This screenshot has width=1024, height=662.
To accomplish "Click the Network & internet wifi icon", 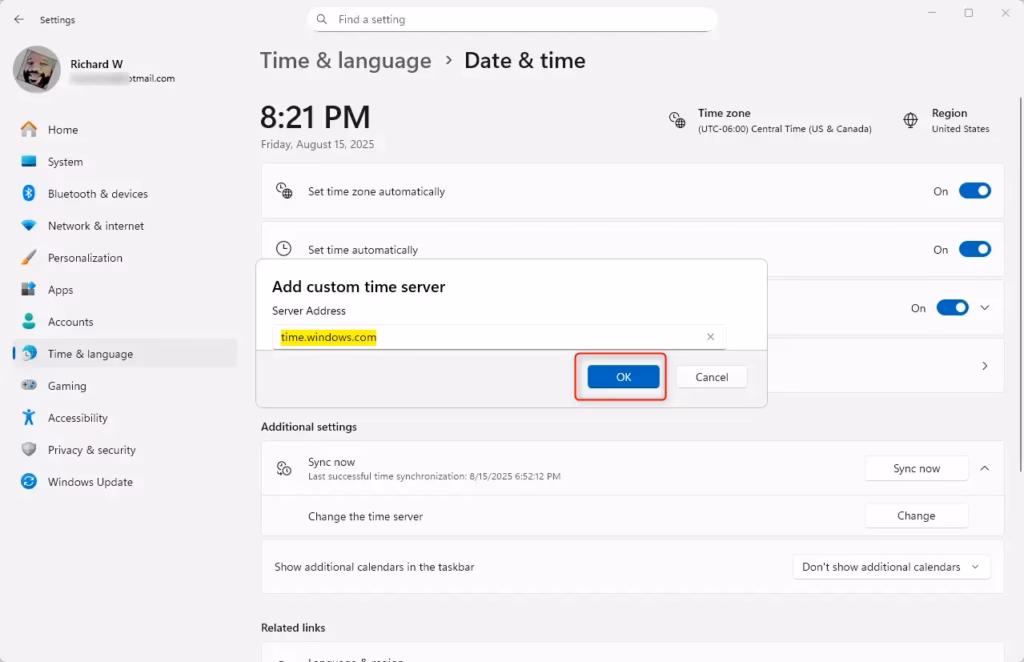I will pos(29,225).
